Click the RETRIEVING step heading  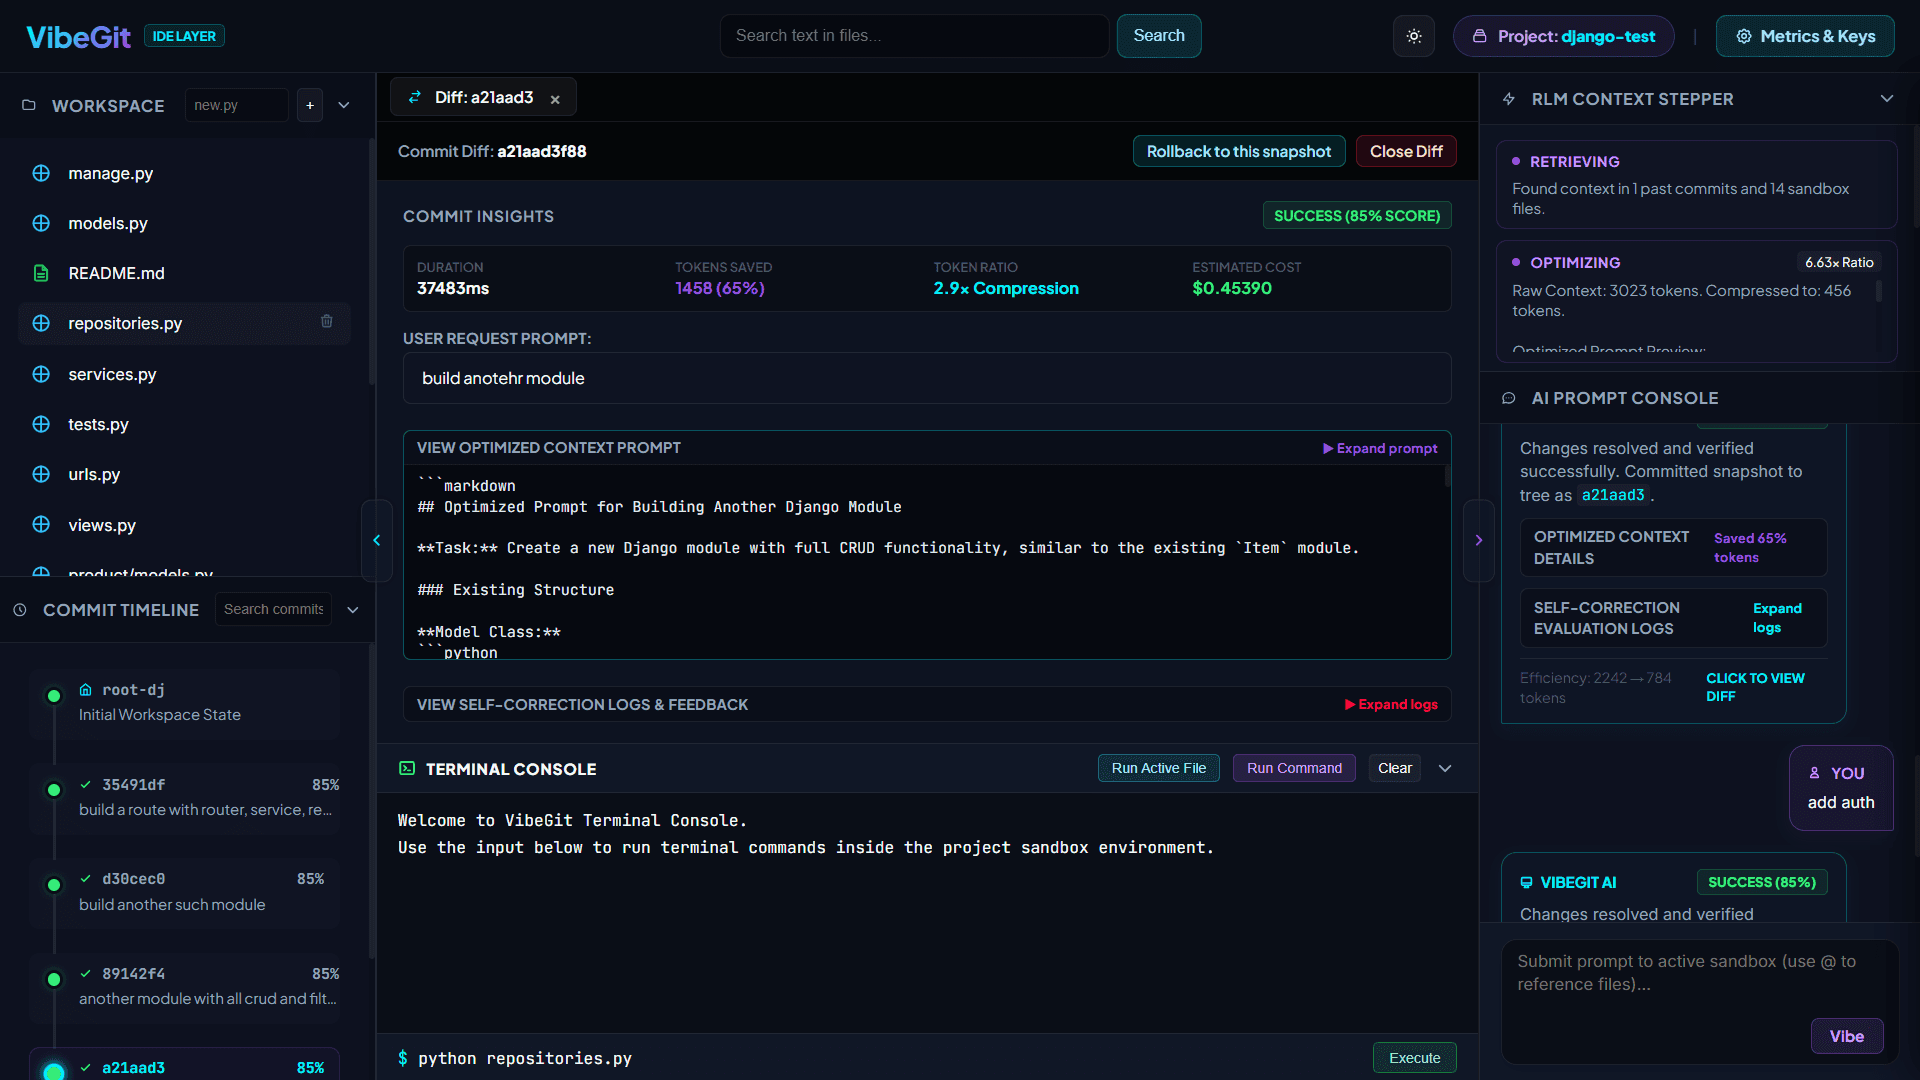click(x=1575, y=161)
